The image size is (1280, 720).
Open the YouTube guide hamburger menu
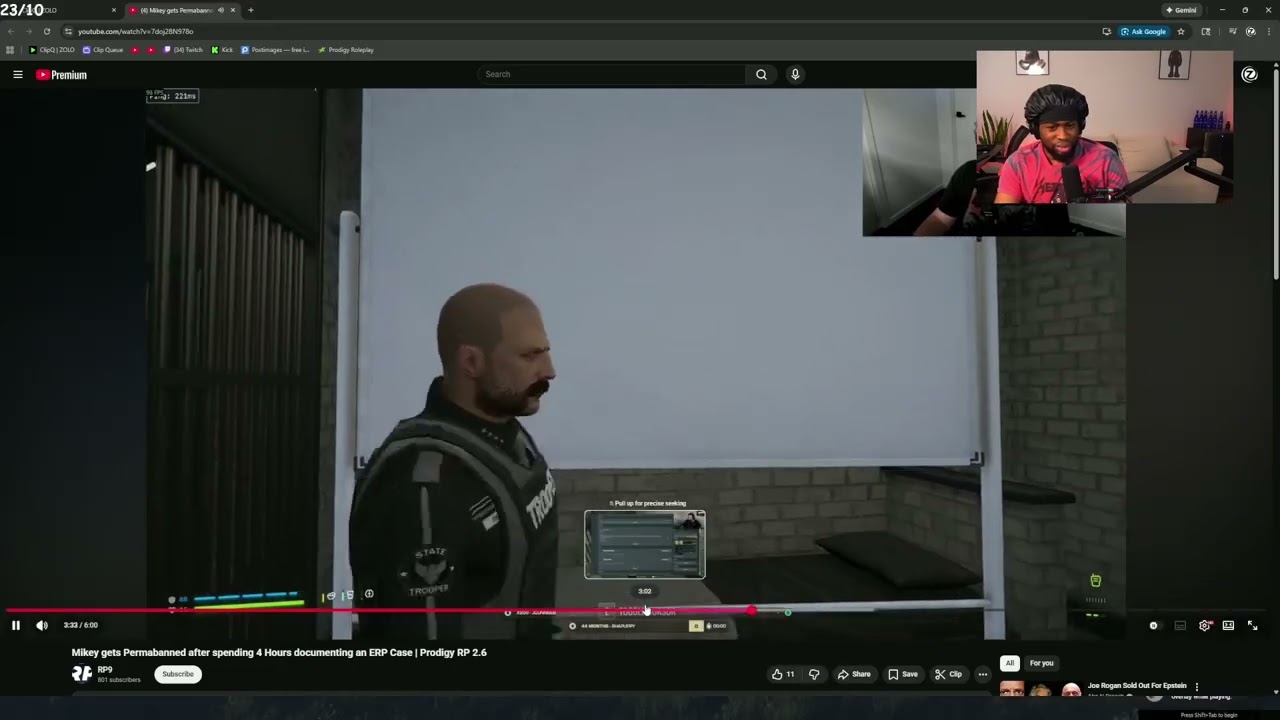[x=18, y=75]
